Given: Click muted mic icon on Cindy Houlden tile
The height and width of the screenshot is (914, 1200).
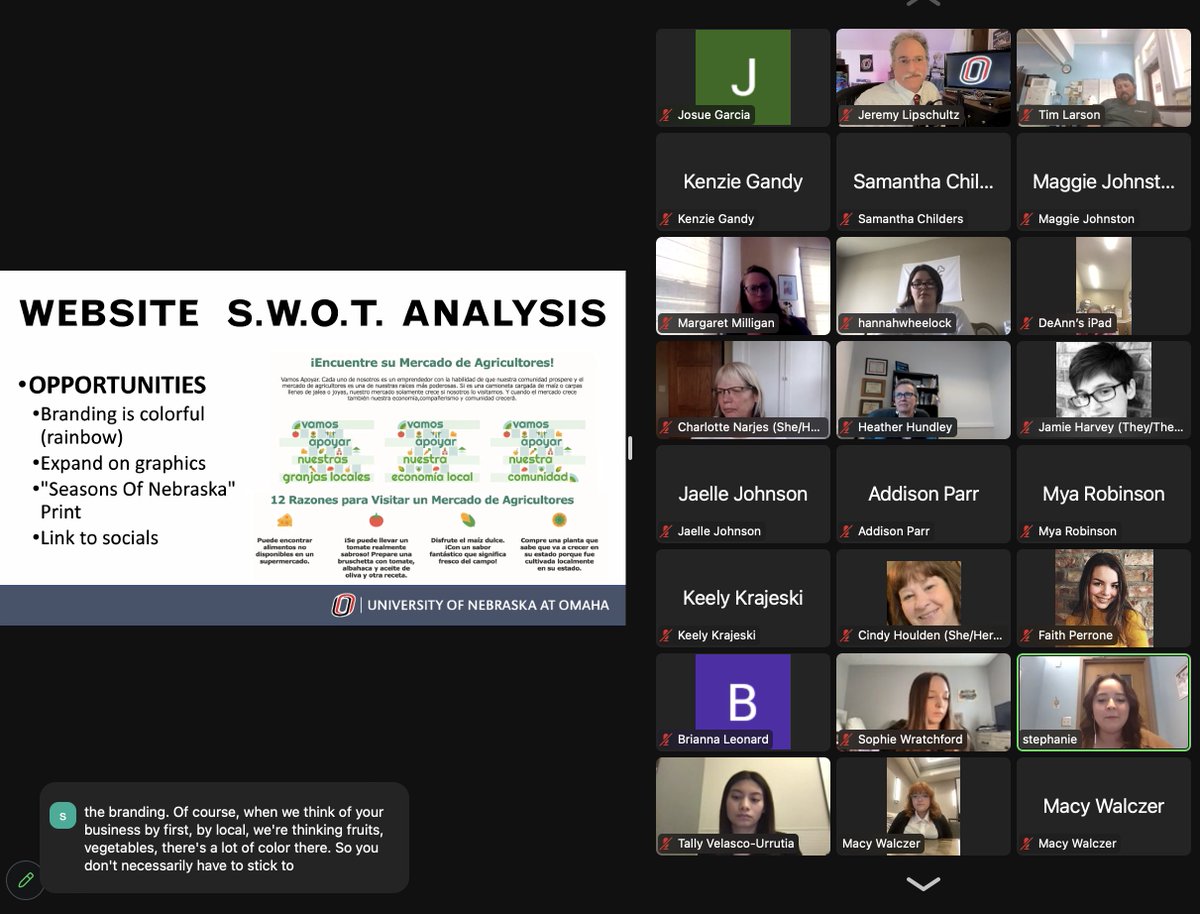Looking at the screenshot, I should [846, 635].
